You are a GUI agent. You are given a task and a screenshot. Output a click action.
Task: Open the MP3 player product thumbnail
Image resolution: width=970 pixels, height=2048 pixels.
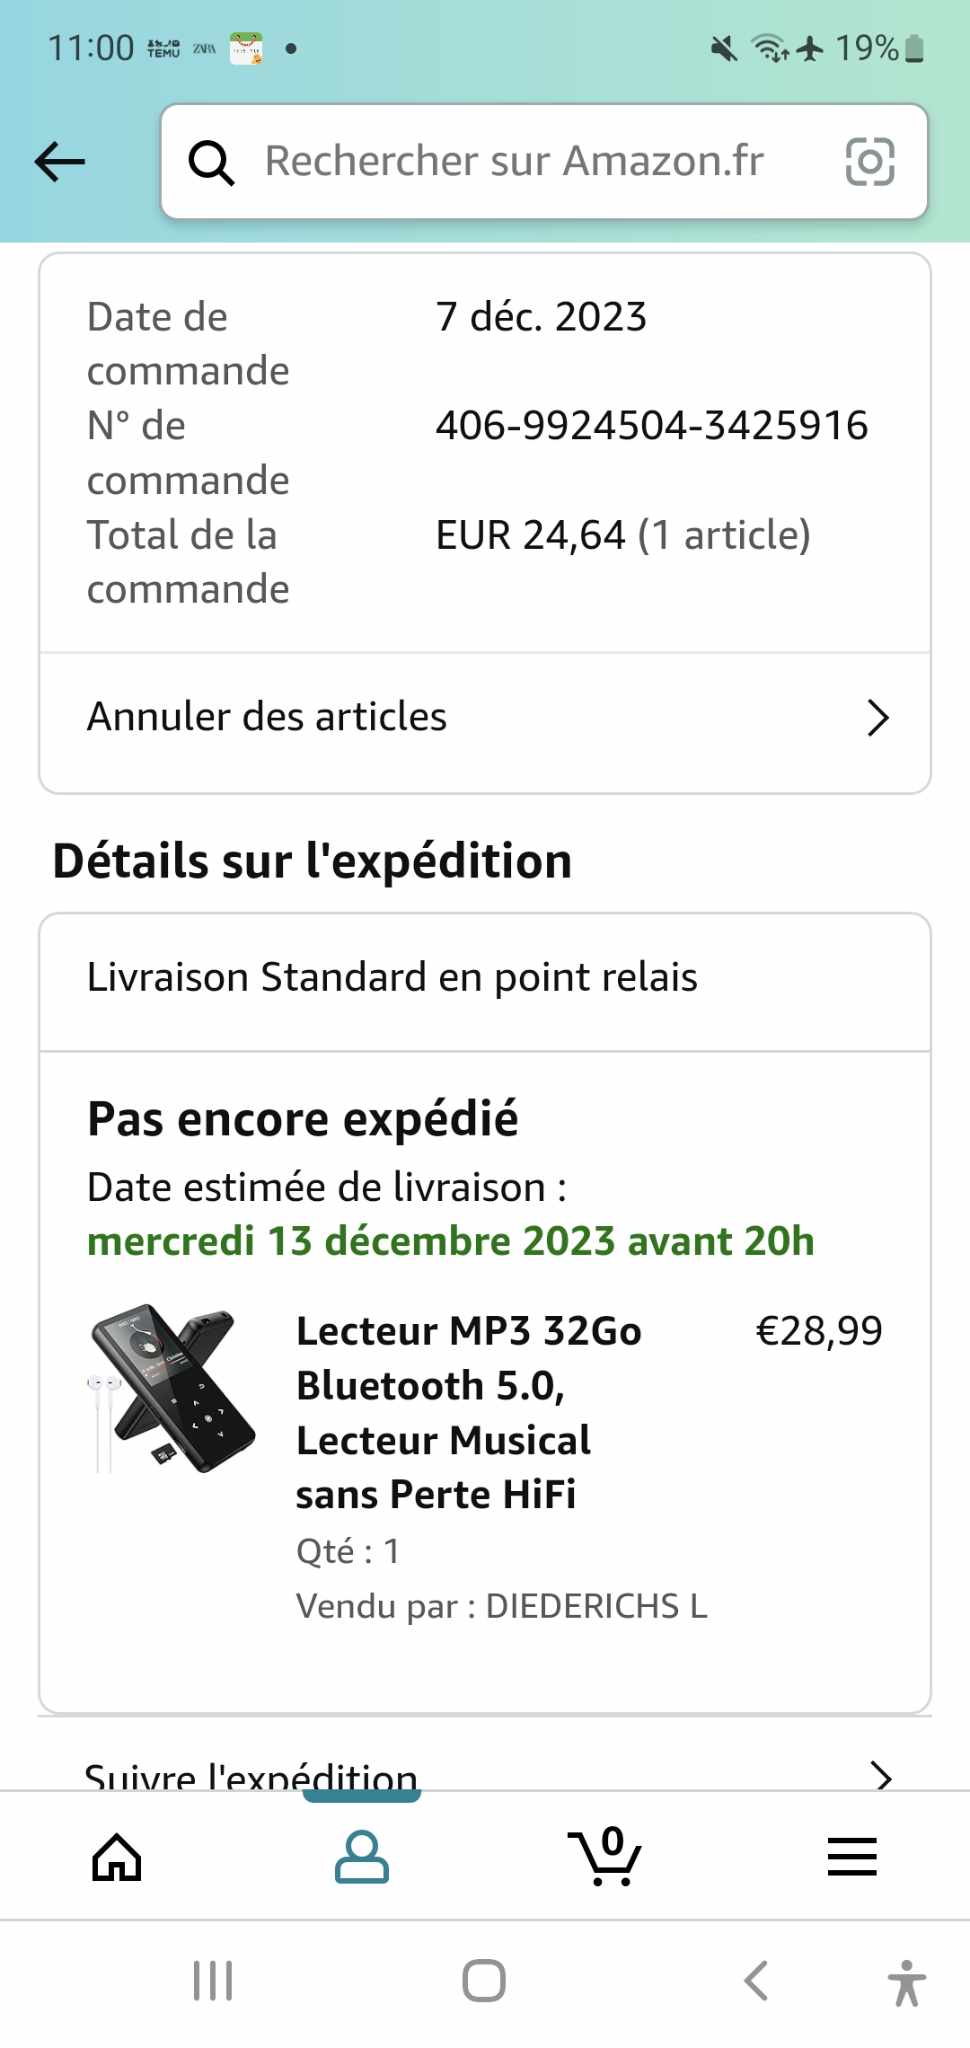click(172, 1388)
